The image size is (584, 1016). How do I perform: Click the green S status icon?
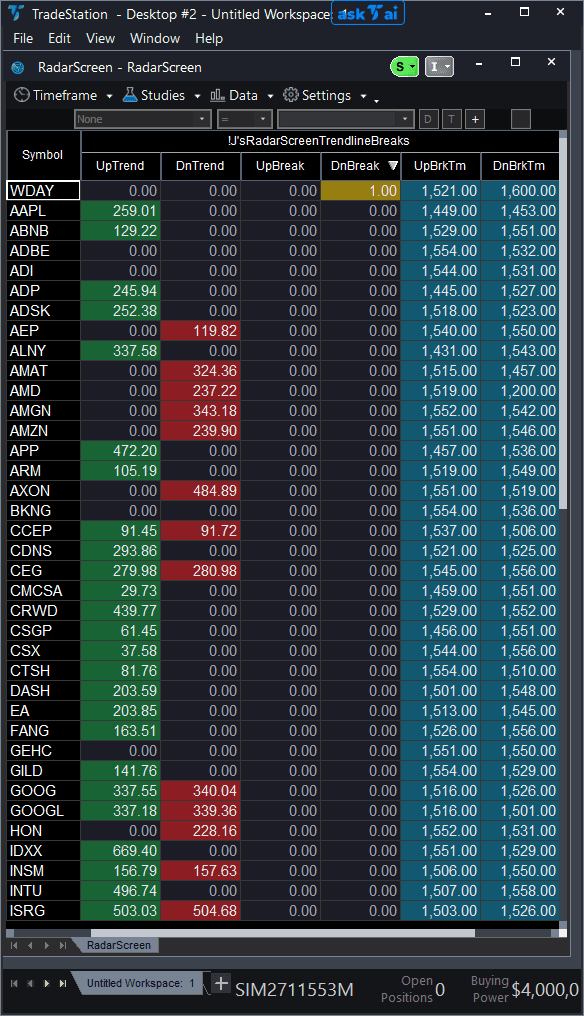click(x=402, y=65)
